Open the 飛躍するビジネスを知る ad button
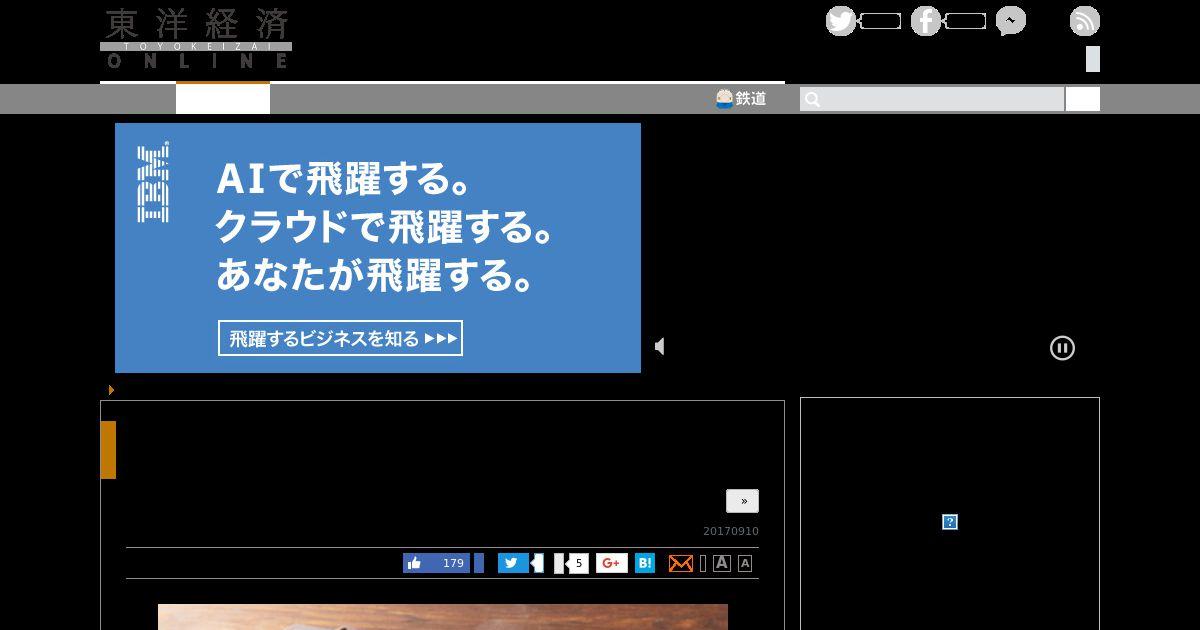 340,338
